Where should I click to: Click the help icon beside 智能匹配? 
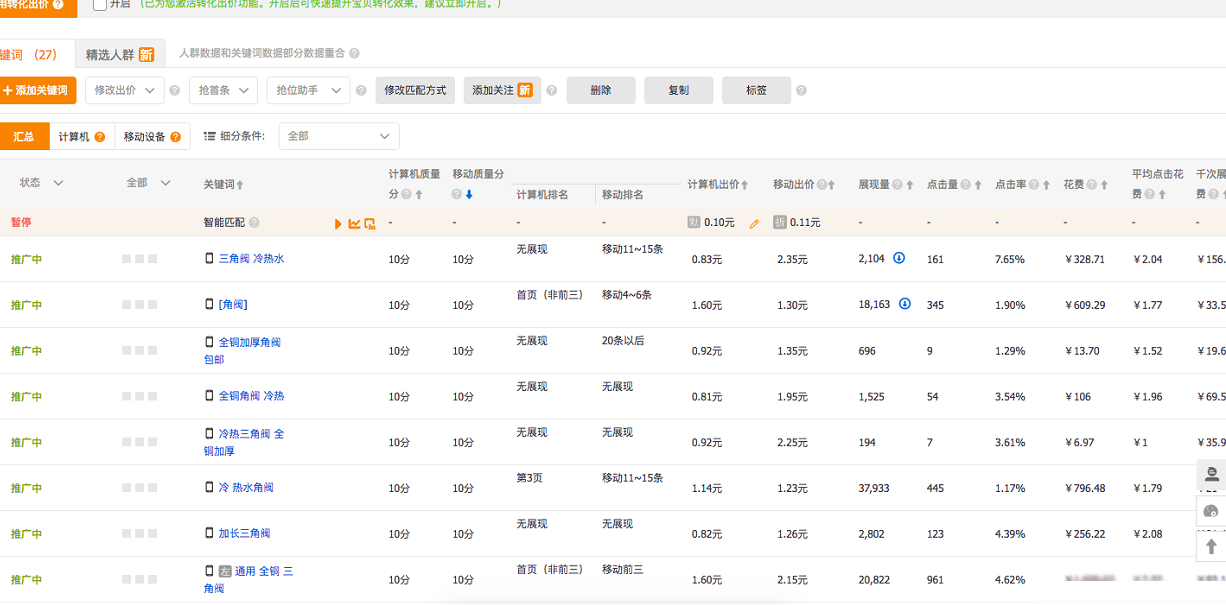pos(254,223)
